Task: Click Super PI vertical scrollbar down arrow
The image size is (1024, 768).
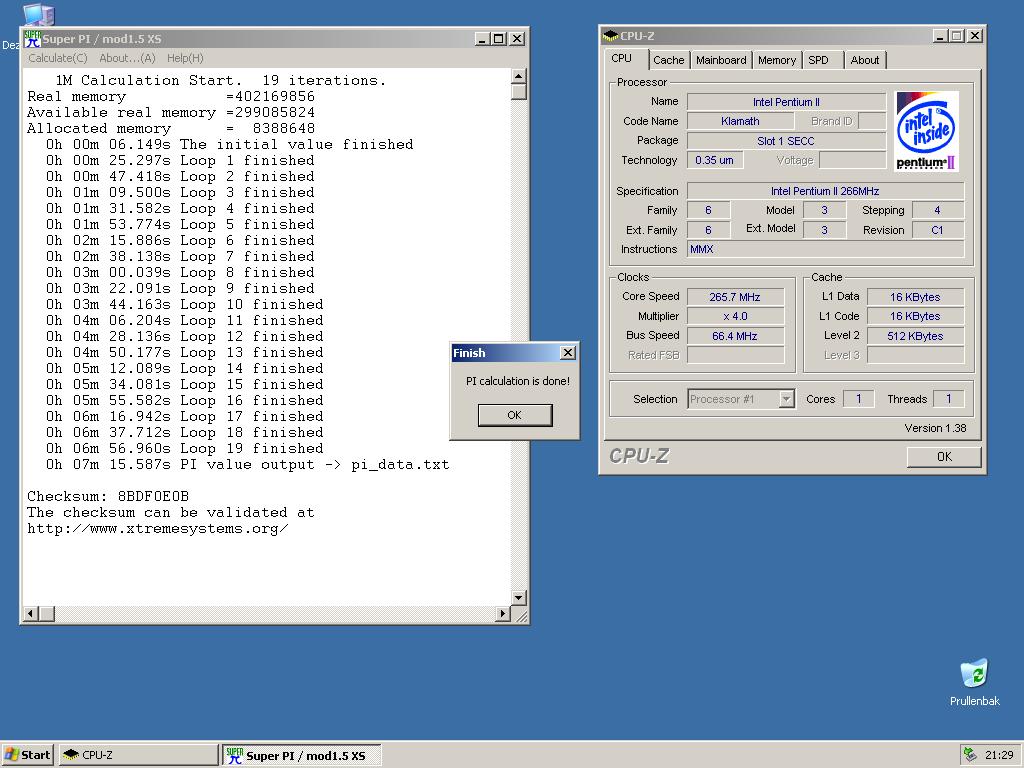Action: 519,598
